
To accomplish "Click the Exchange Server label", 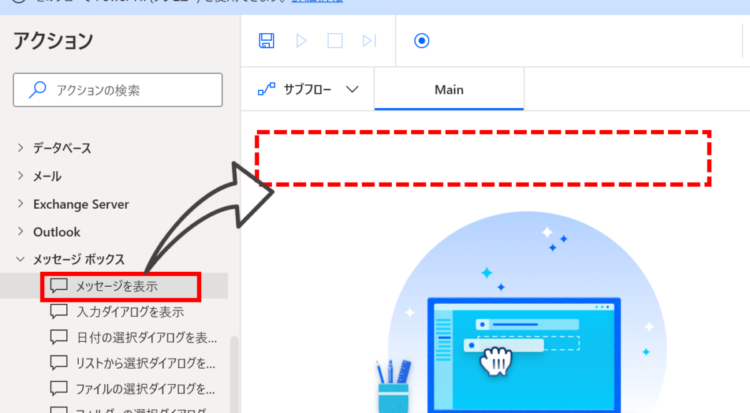I will point(81,204).
